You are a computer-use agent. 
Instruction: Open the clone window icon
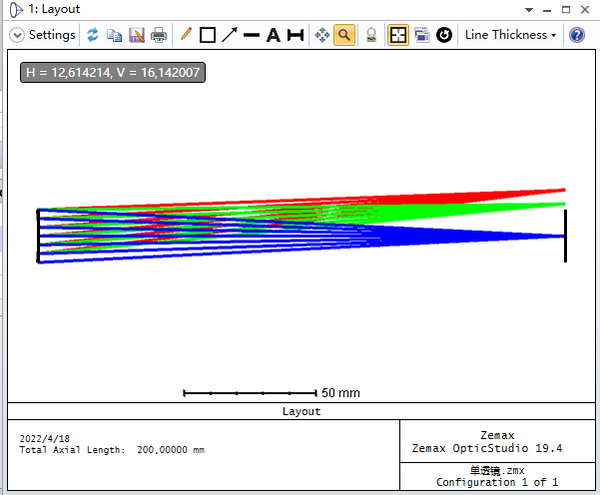[422, 35]
